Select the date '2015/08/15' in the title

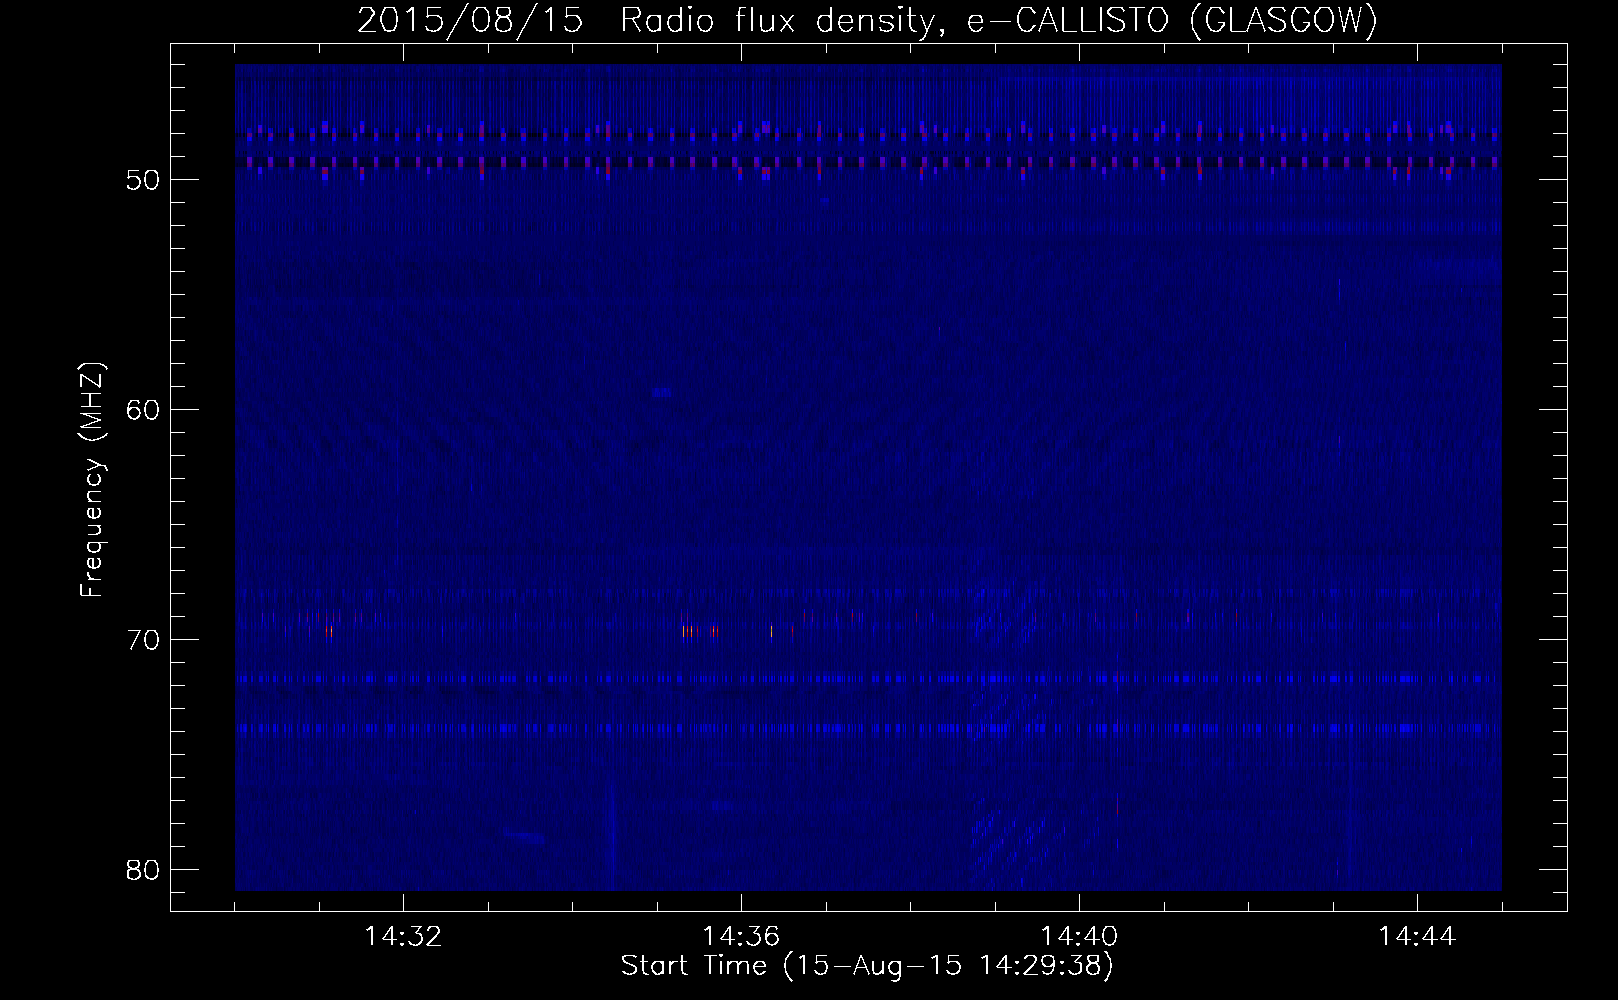470,21
